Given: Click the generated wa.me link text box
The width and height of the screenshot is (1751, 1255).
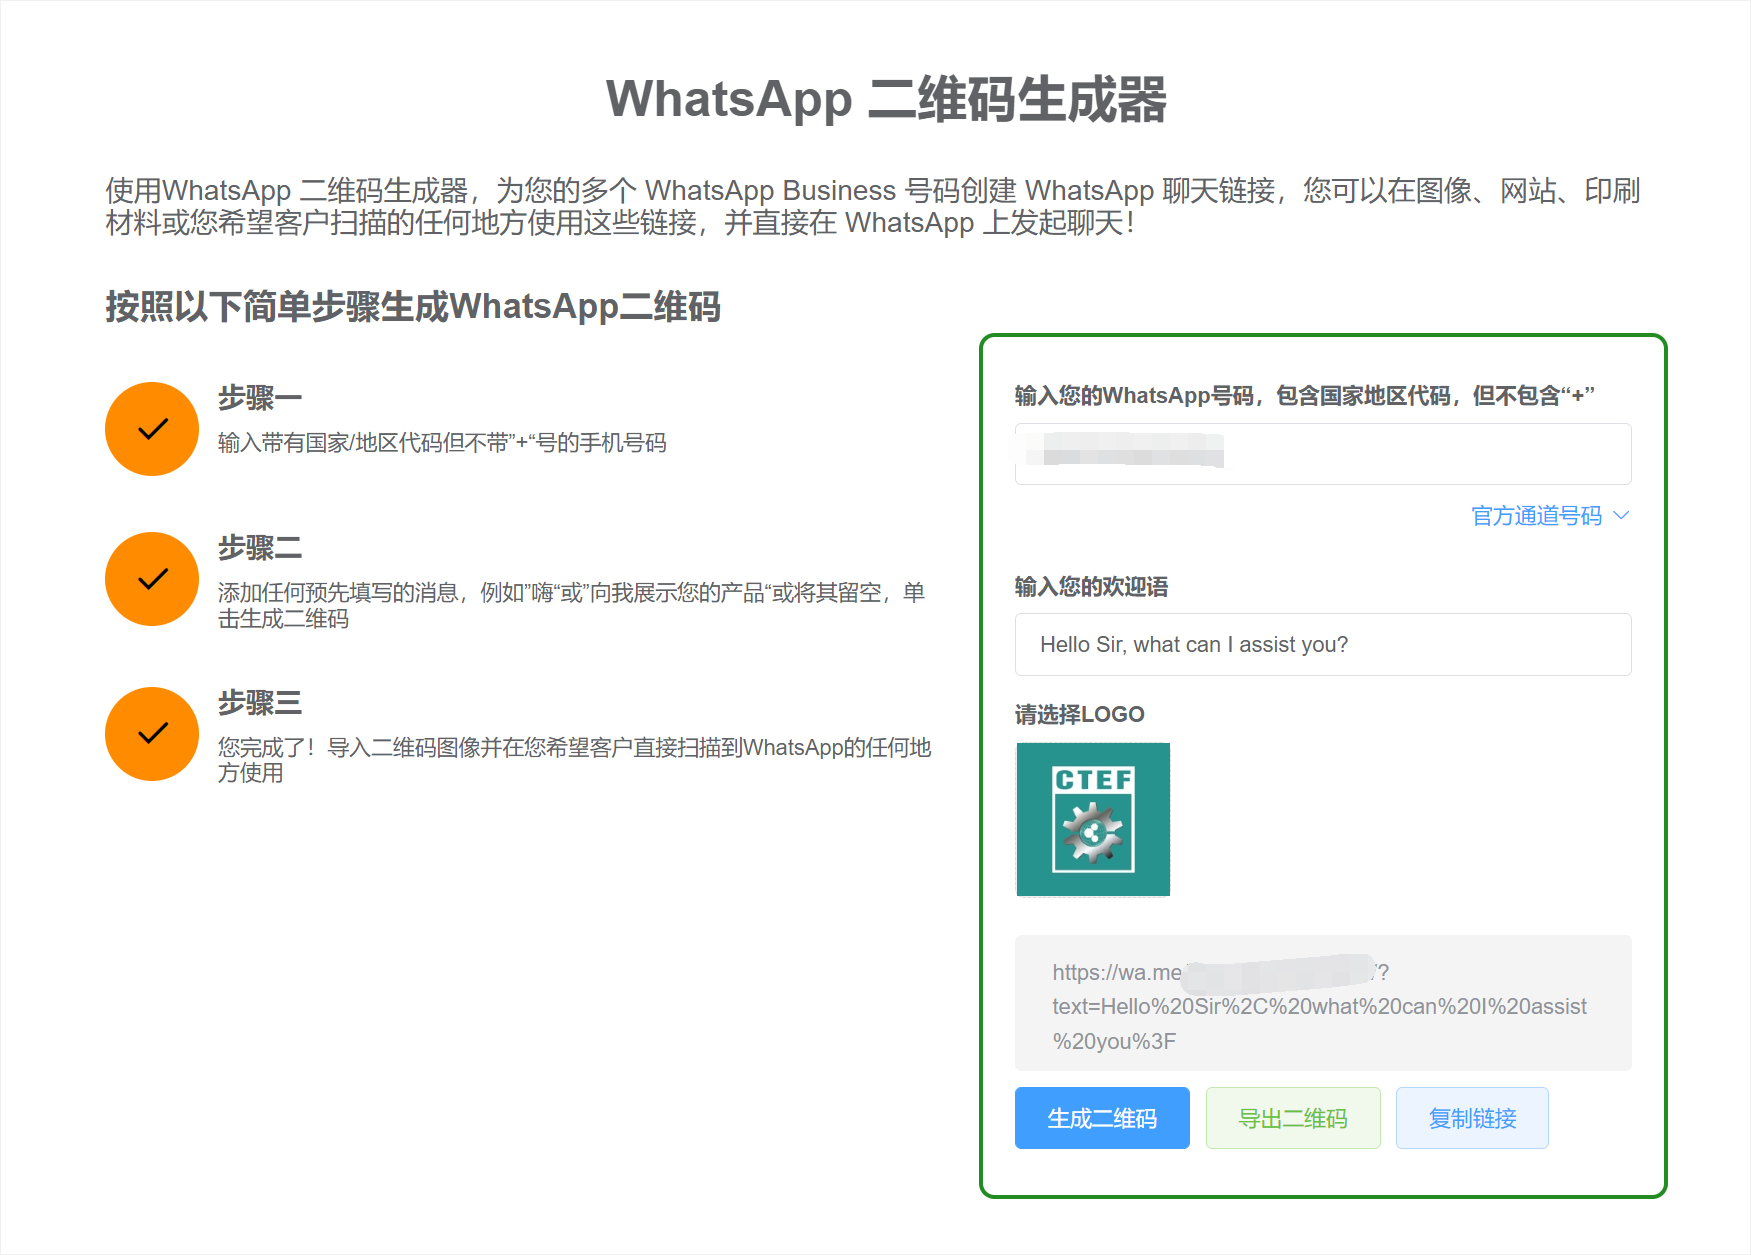Looking at the screenshot, I should coord(1323,1003).
